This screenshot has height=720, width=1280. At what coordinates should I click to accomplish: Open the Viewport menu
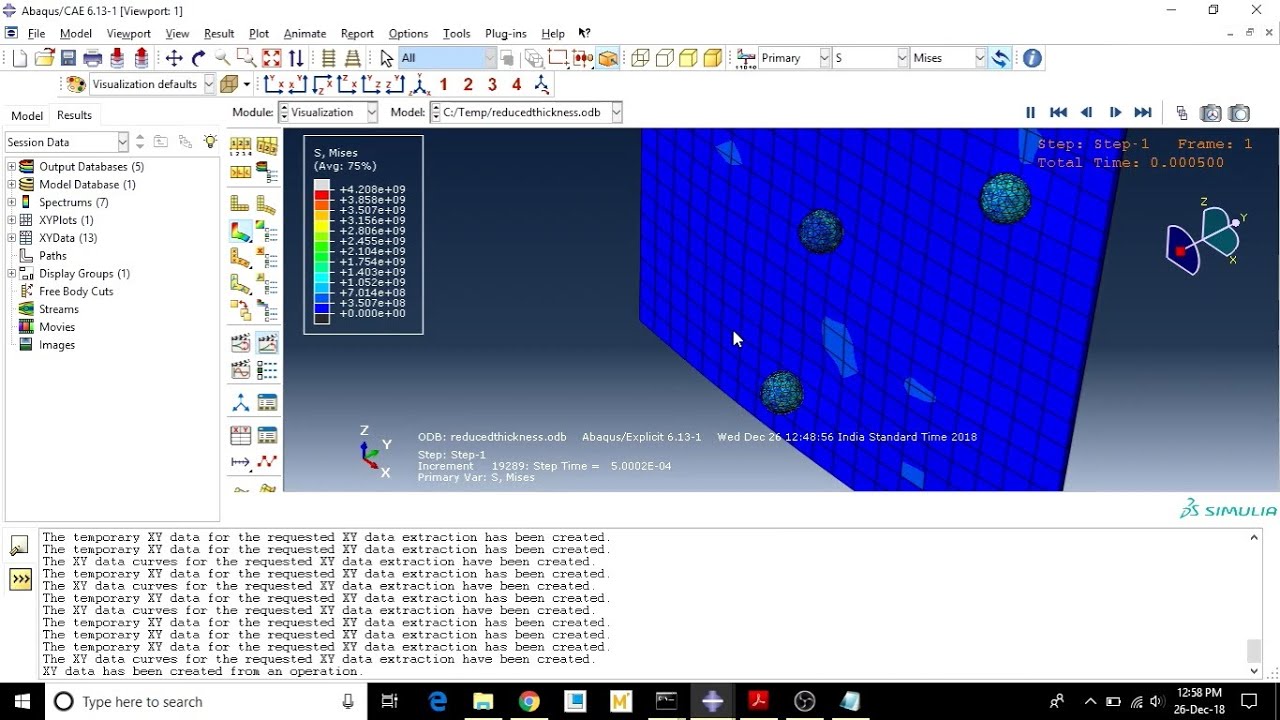(x=129, y=33)
